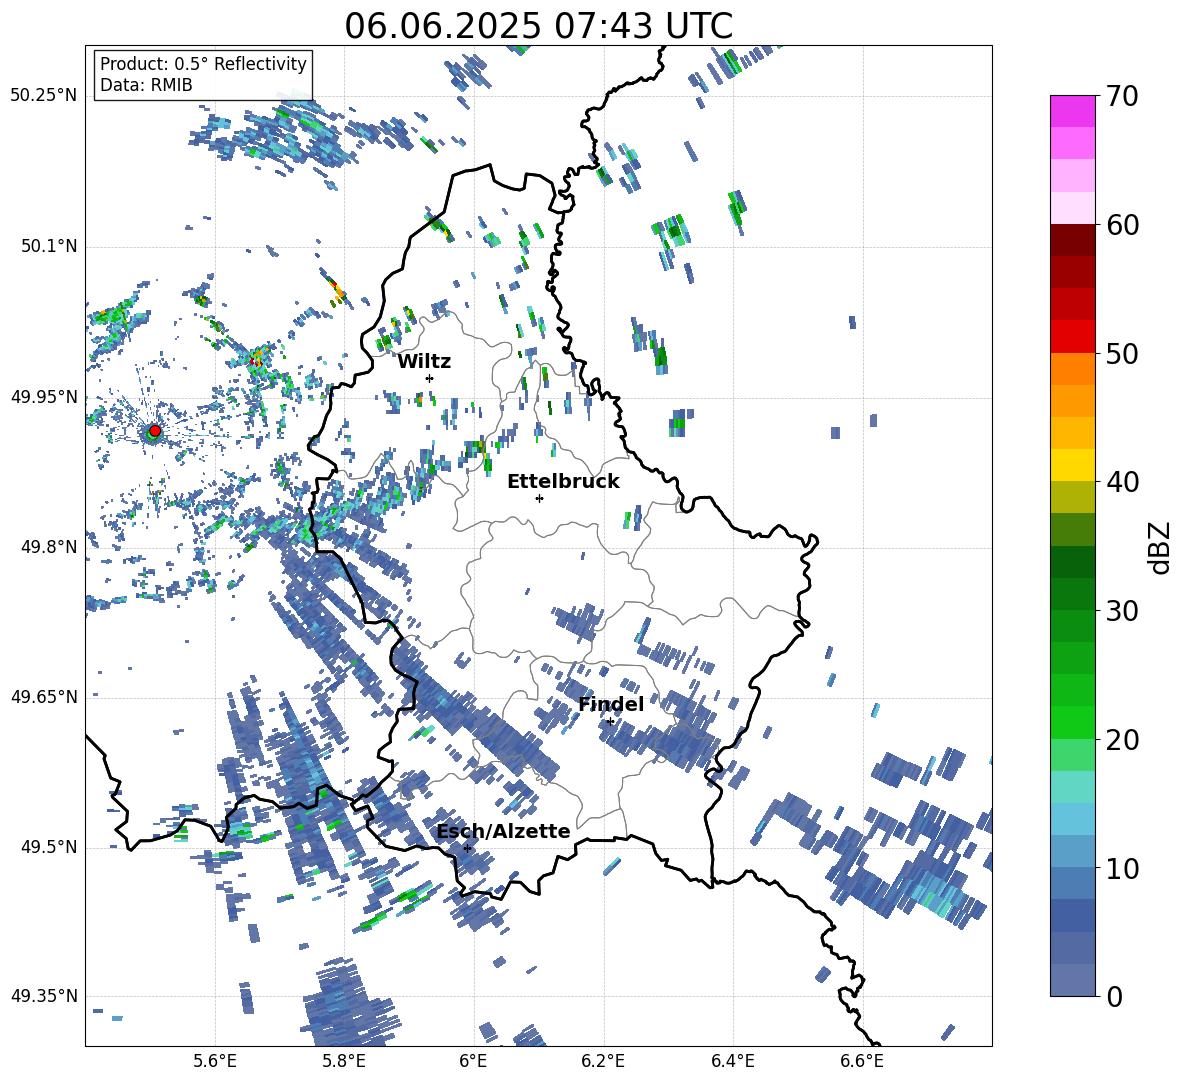Click the 5.6°E longitude label
Screen dimensions: 1184x1081
click(215, 1061)
